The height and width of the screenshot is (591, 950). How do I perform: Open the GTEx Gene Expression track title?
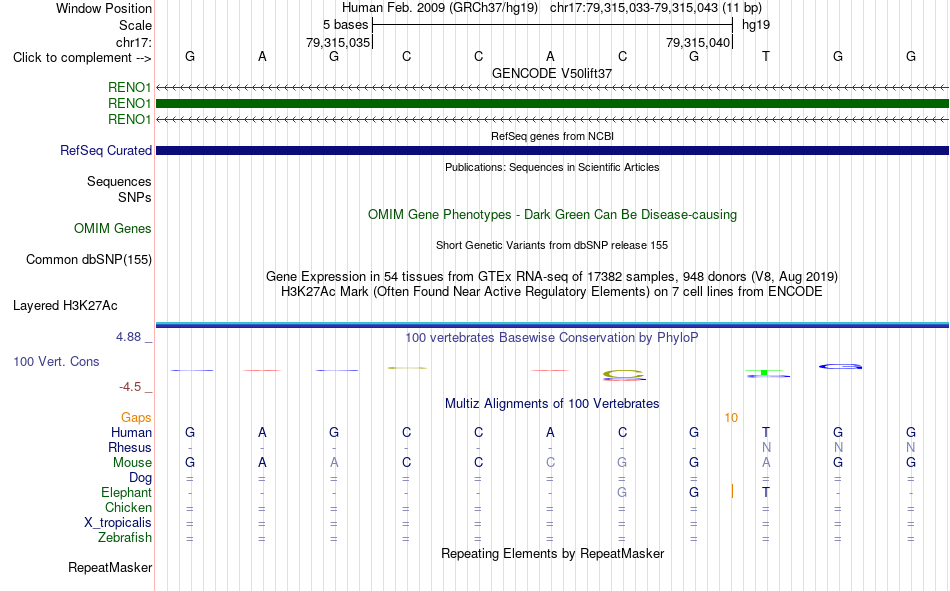552,276
